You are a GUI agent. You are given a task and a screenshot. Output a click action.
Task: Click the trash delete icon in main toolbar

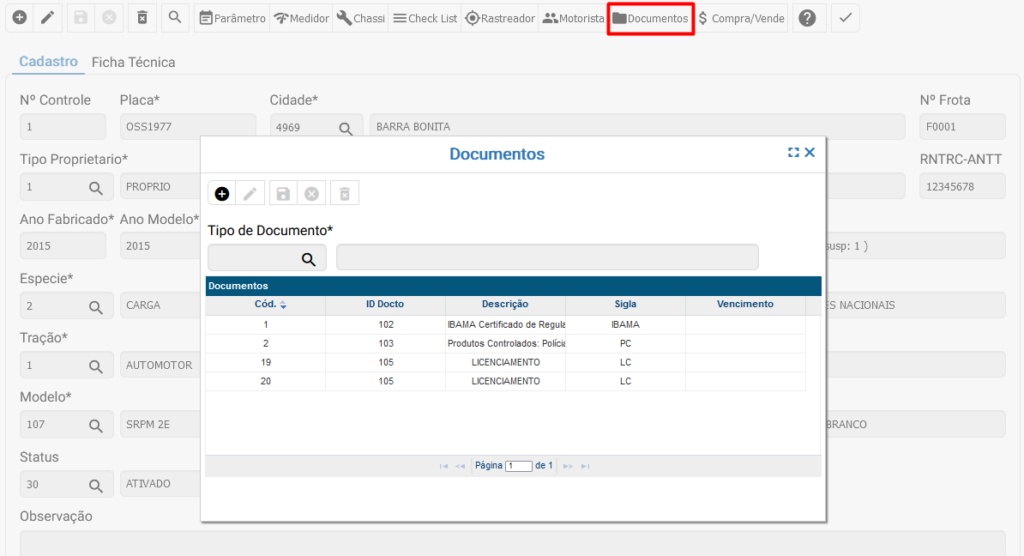(x=142, y=18)
